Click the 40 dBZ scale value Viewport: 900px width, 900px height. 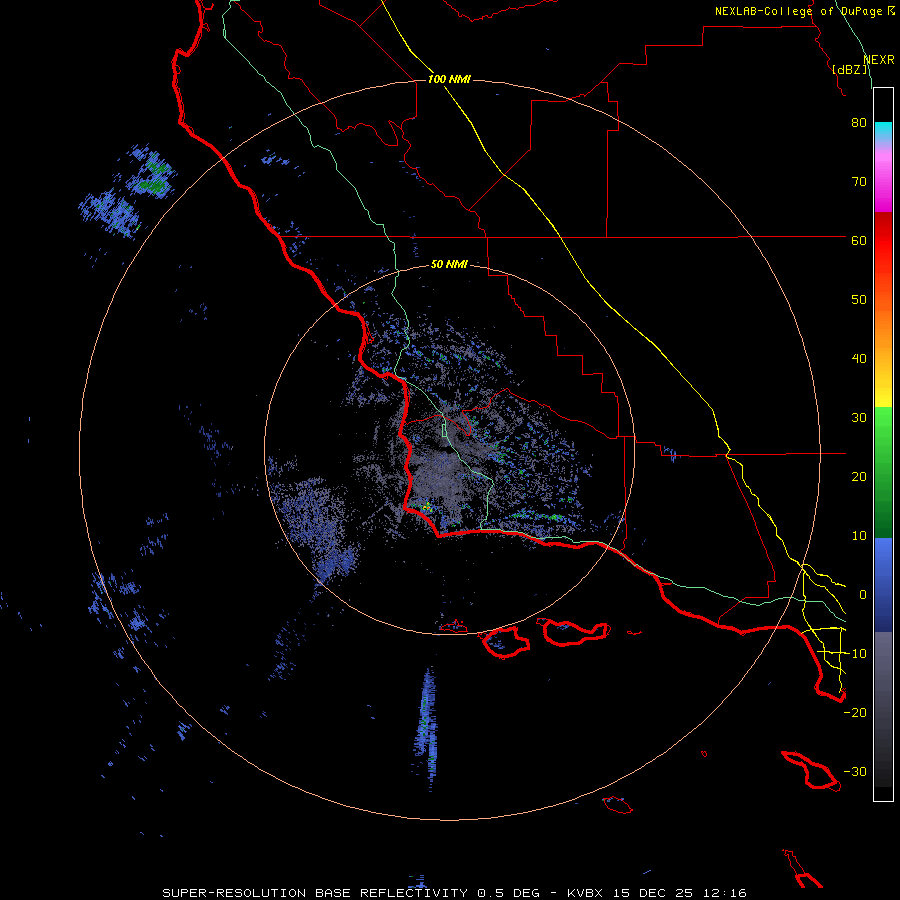[859, 359]
